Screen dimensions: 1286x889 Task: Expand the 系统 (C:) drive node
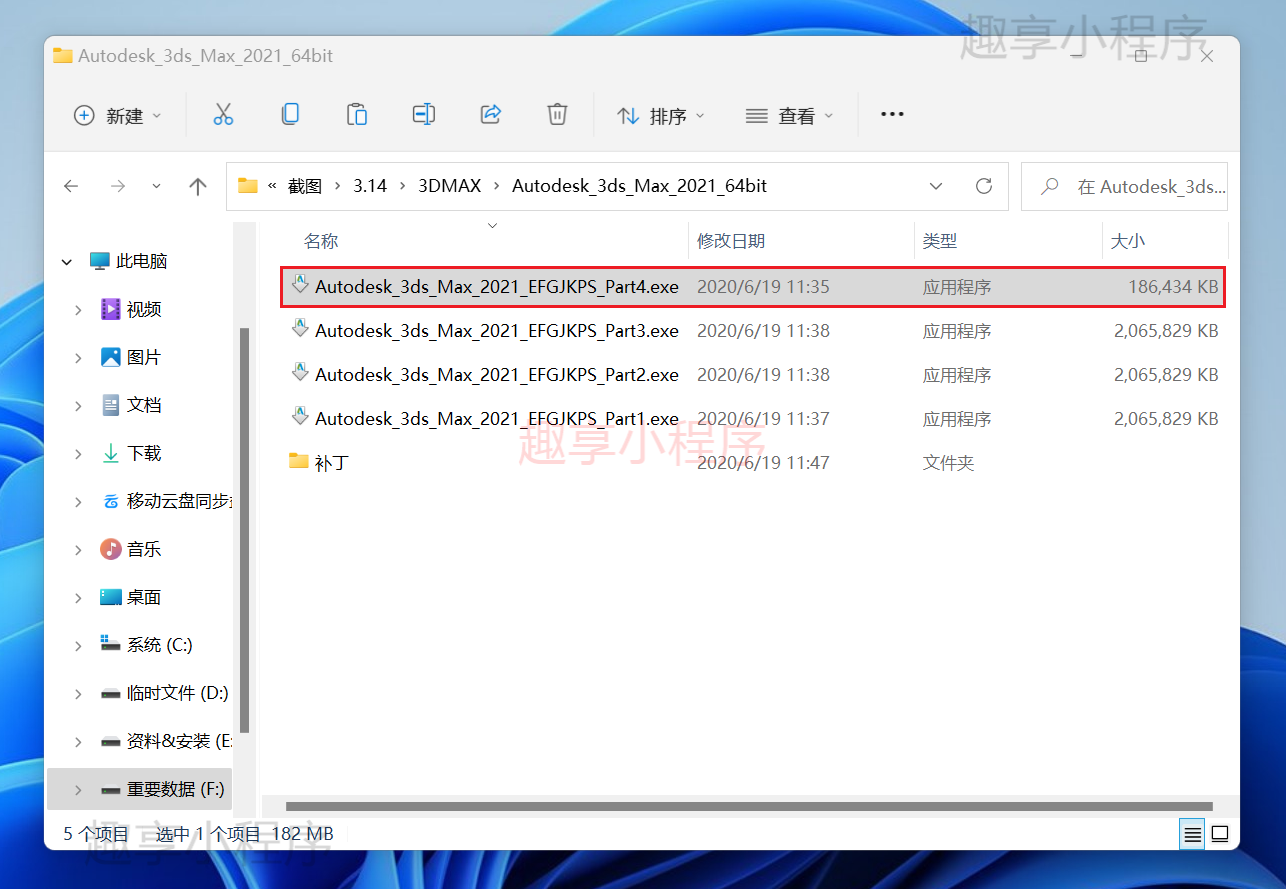point(78,646)
